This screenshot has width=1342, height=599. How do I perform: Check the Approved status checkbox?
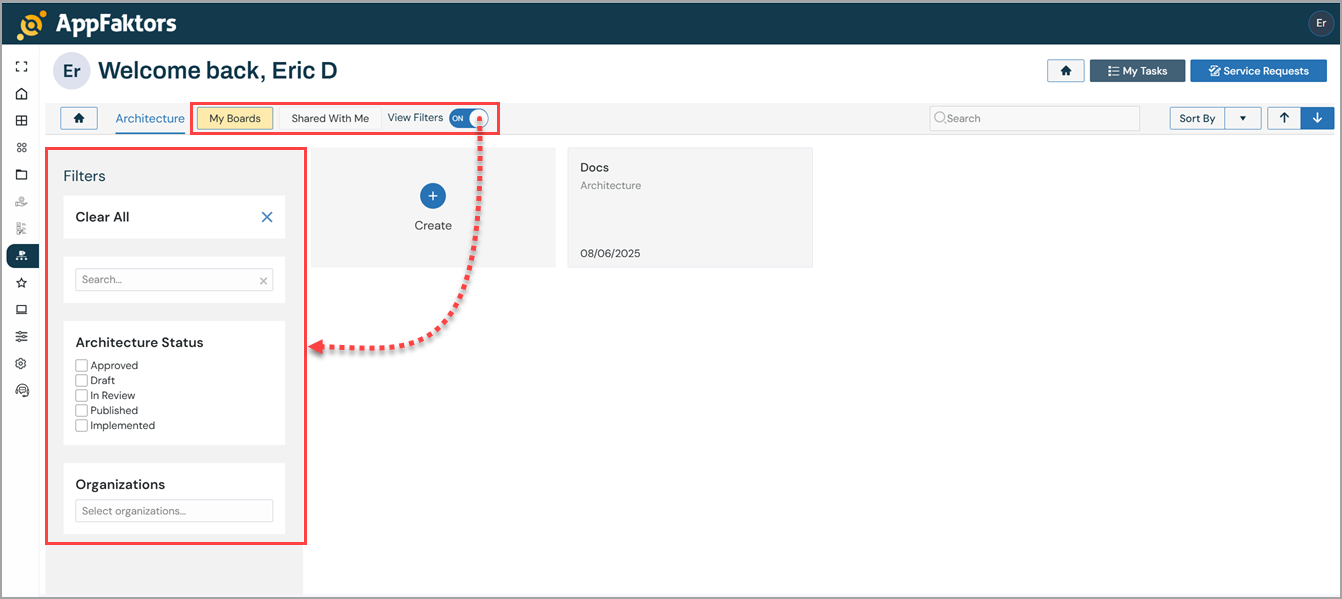[x=82, y=366]
